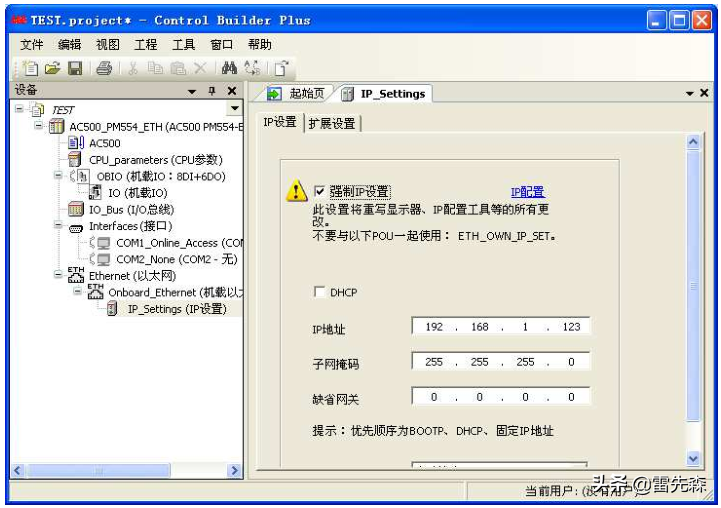Image resolution: width=721 pixels, height=508 pixels.
Task: Enable the DHCP checkbox
Action: click(x=320, y=292)
